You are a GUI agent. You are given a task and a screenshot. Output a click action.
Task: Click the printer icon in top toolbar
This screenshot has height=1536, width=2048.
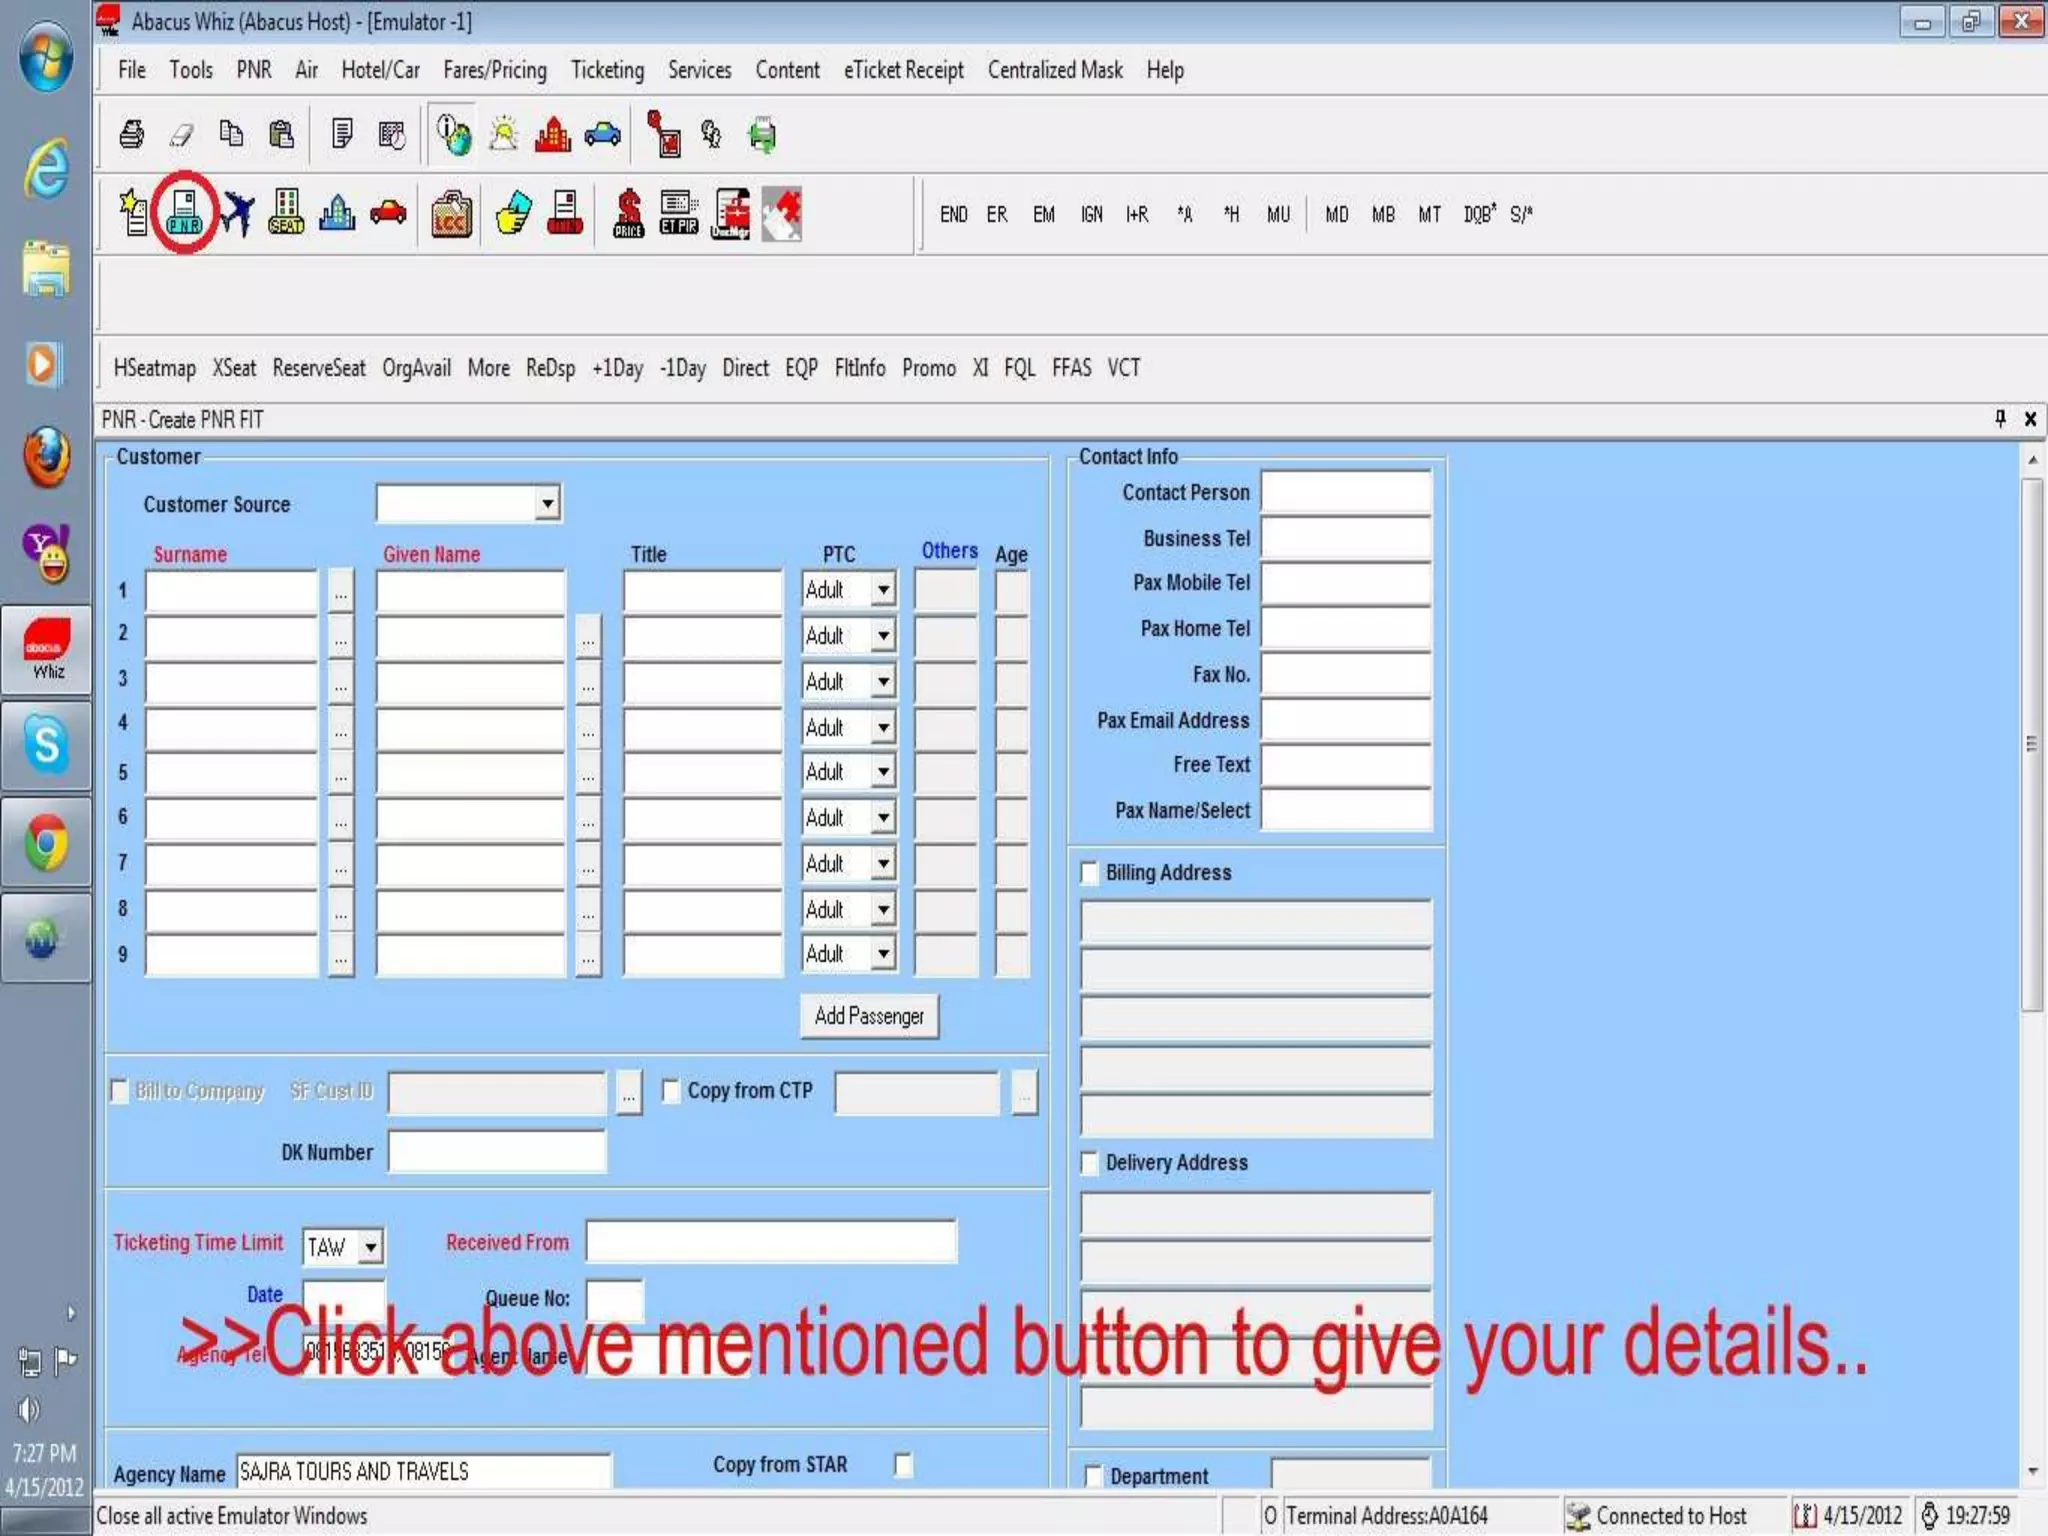tap(131, 134)
